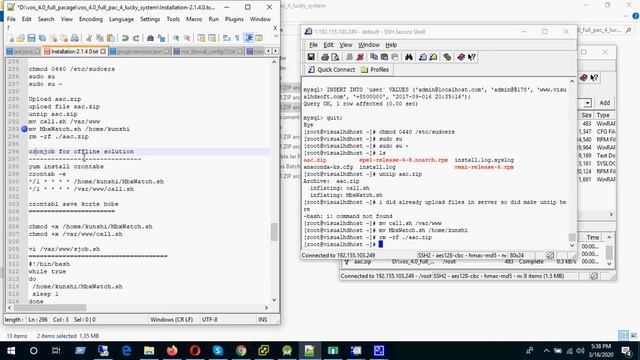Image resolution: width=640 pixels, height=360 pixels.
Task: Open Opera browser from the taskbar
Action: (195, 351)
